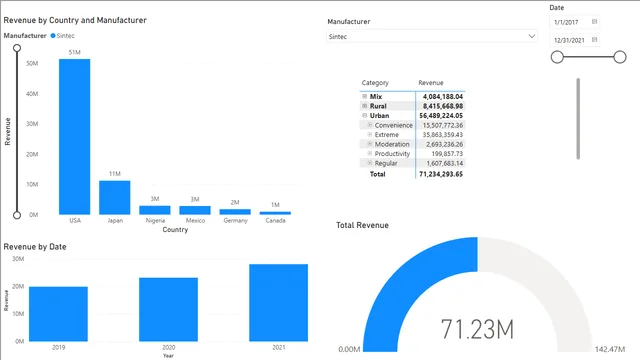640x360 pixels.
Task: Select the USA bar in country chart
Action: point(75,137)
